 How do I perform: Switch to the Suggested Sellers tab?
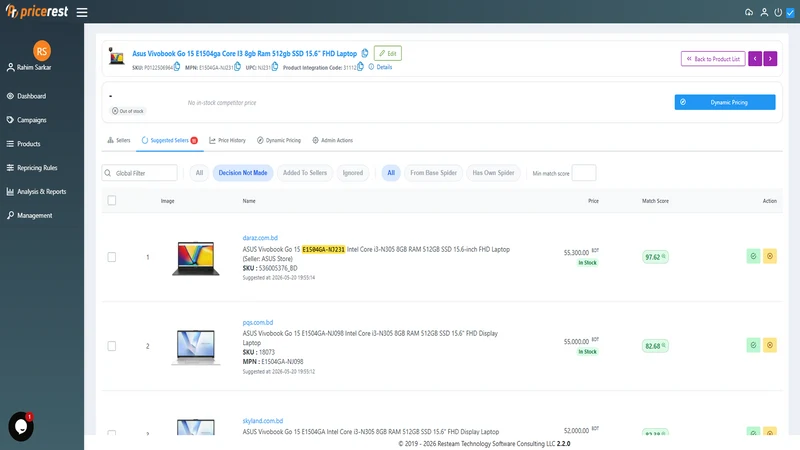coord(170,140)
